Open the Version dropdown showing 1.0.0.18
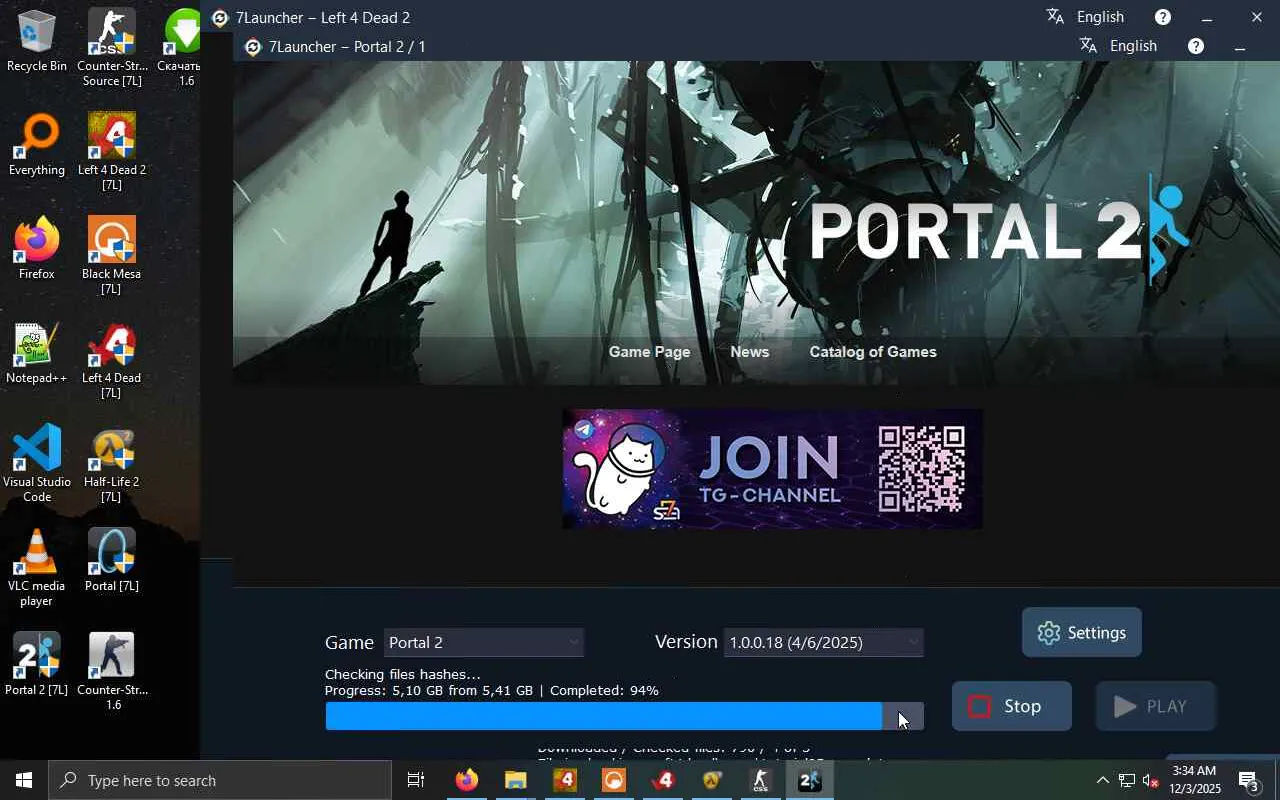Viewport: 1280px width, 800px height. click(824, 642)
